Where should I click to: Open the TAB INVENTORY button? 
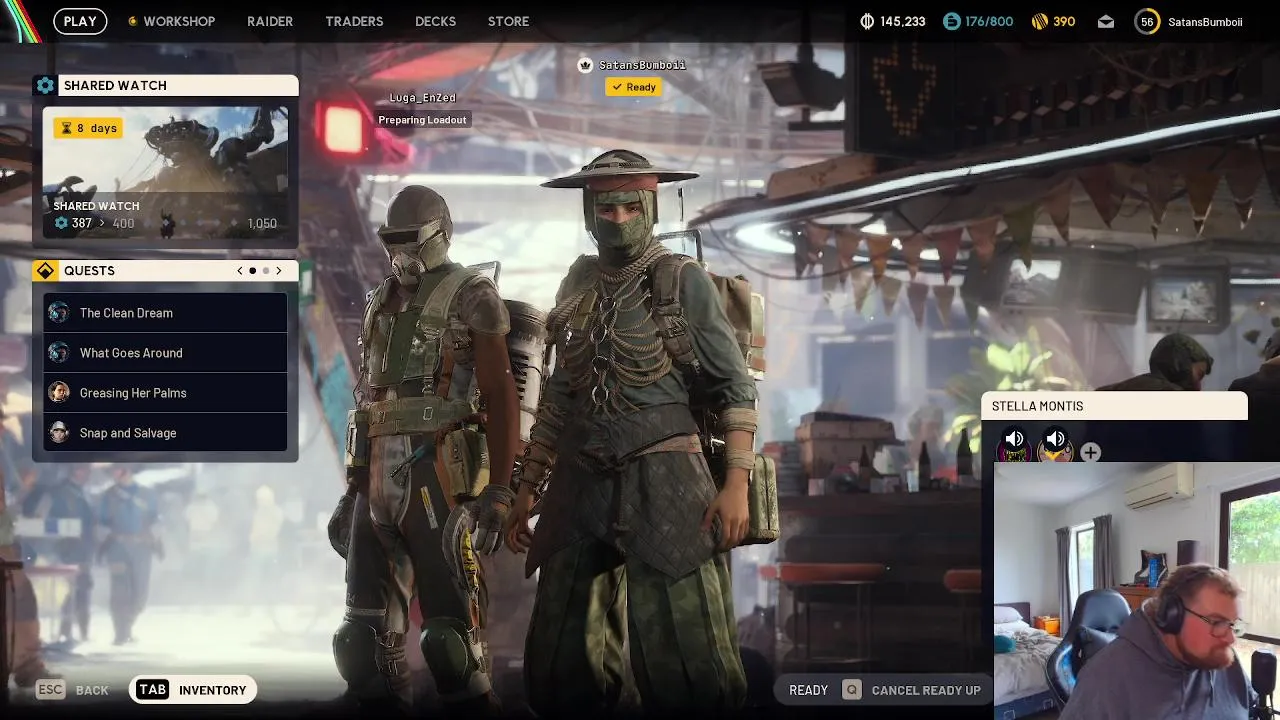193,690
